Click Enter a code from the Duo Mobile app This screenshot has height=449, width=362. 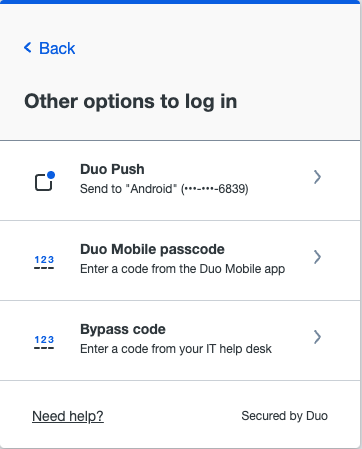182,269
